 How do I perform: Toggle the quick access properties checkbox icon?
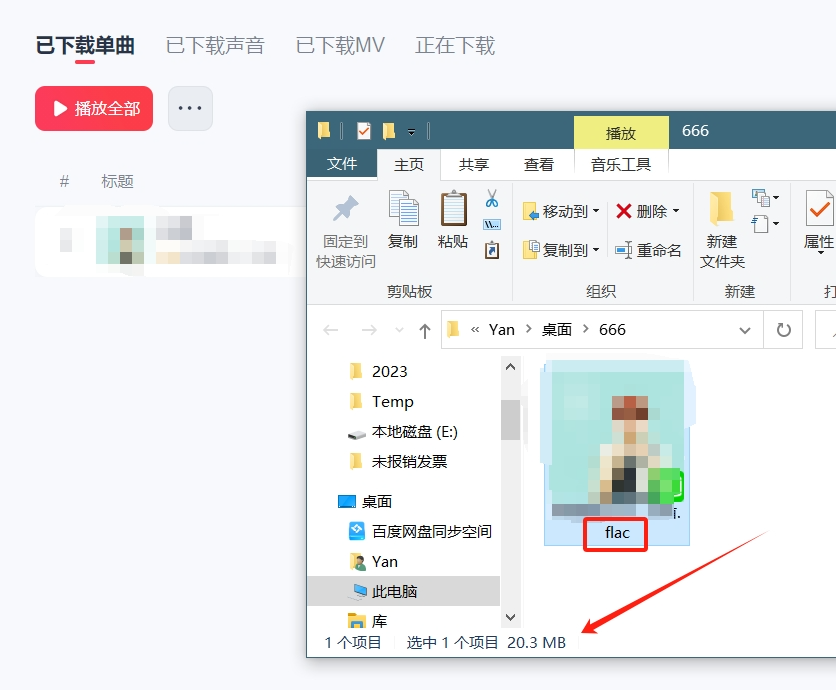pos(363,131)
